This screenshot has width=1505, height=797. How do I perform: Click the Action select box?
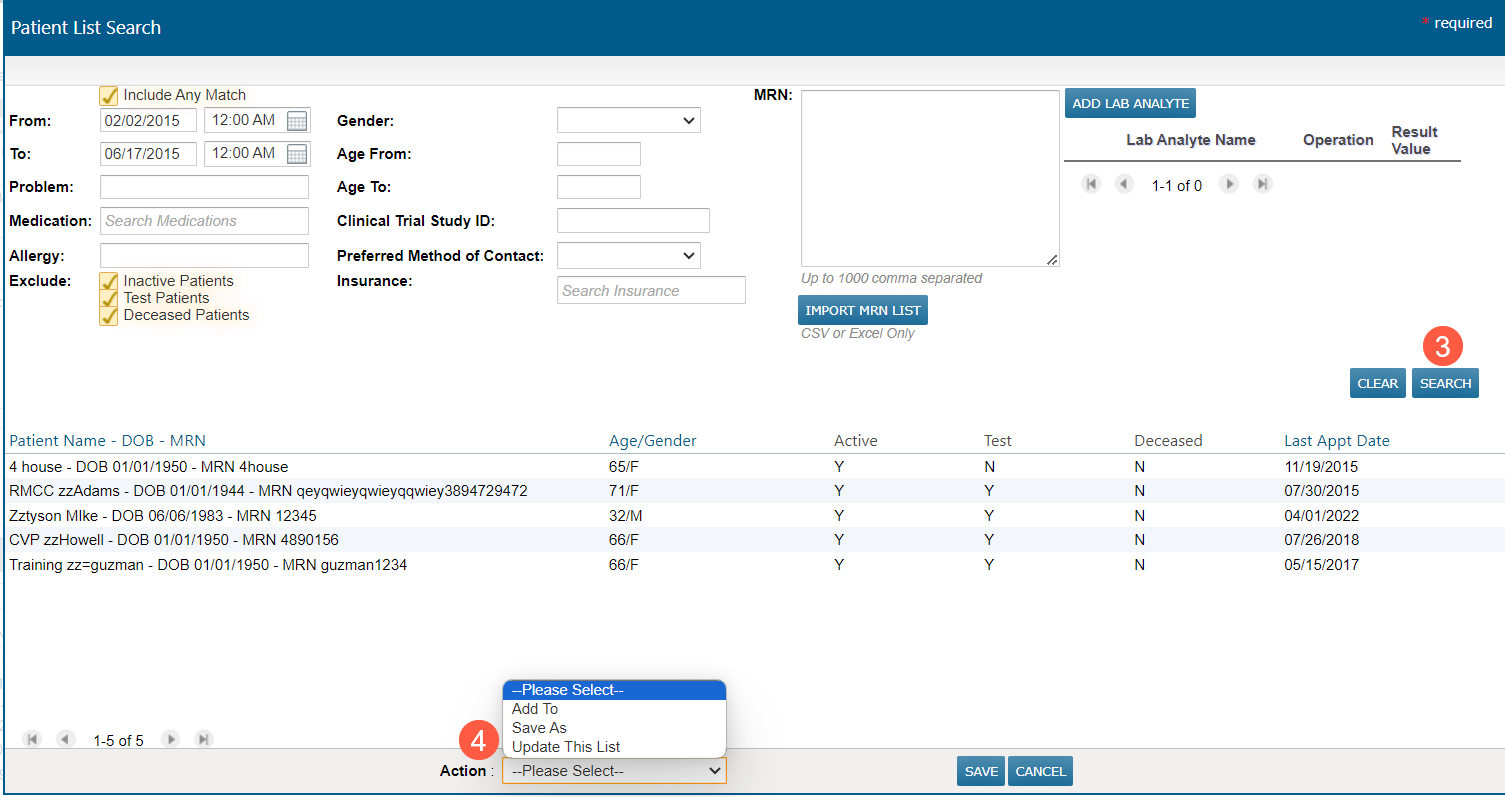click(x=614, y=771)
